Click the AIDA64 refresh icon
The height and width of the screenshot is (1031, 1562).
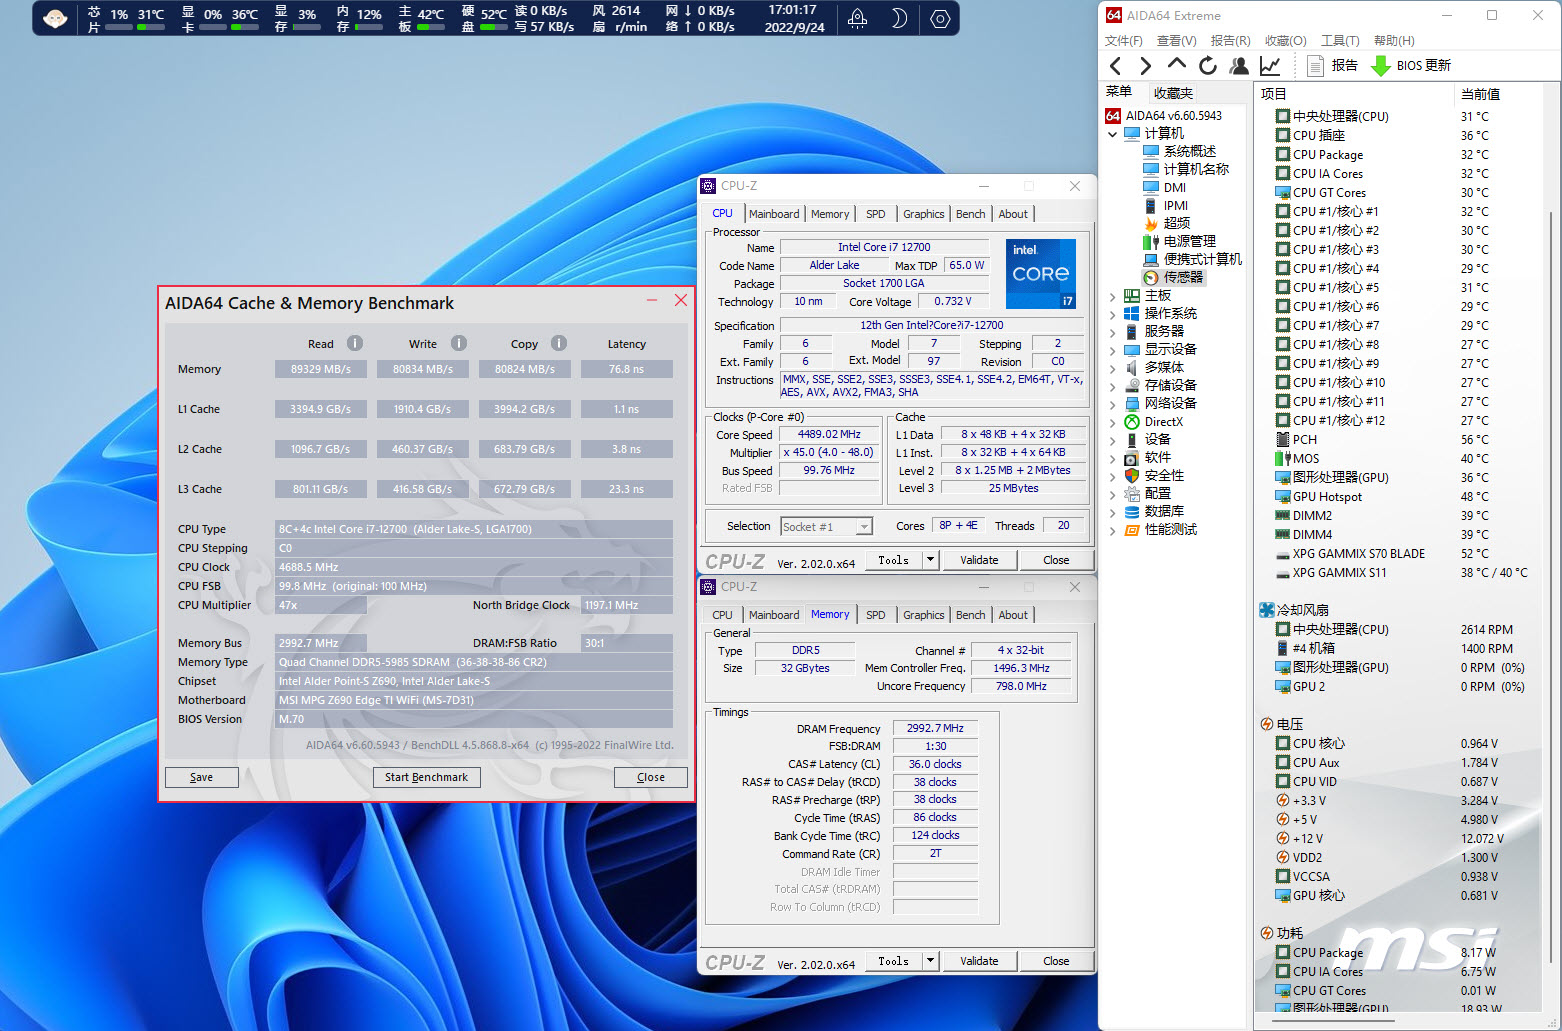(1208, 66)
